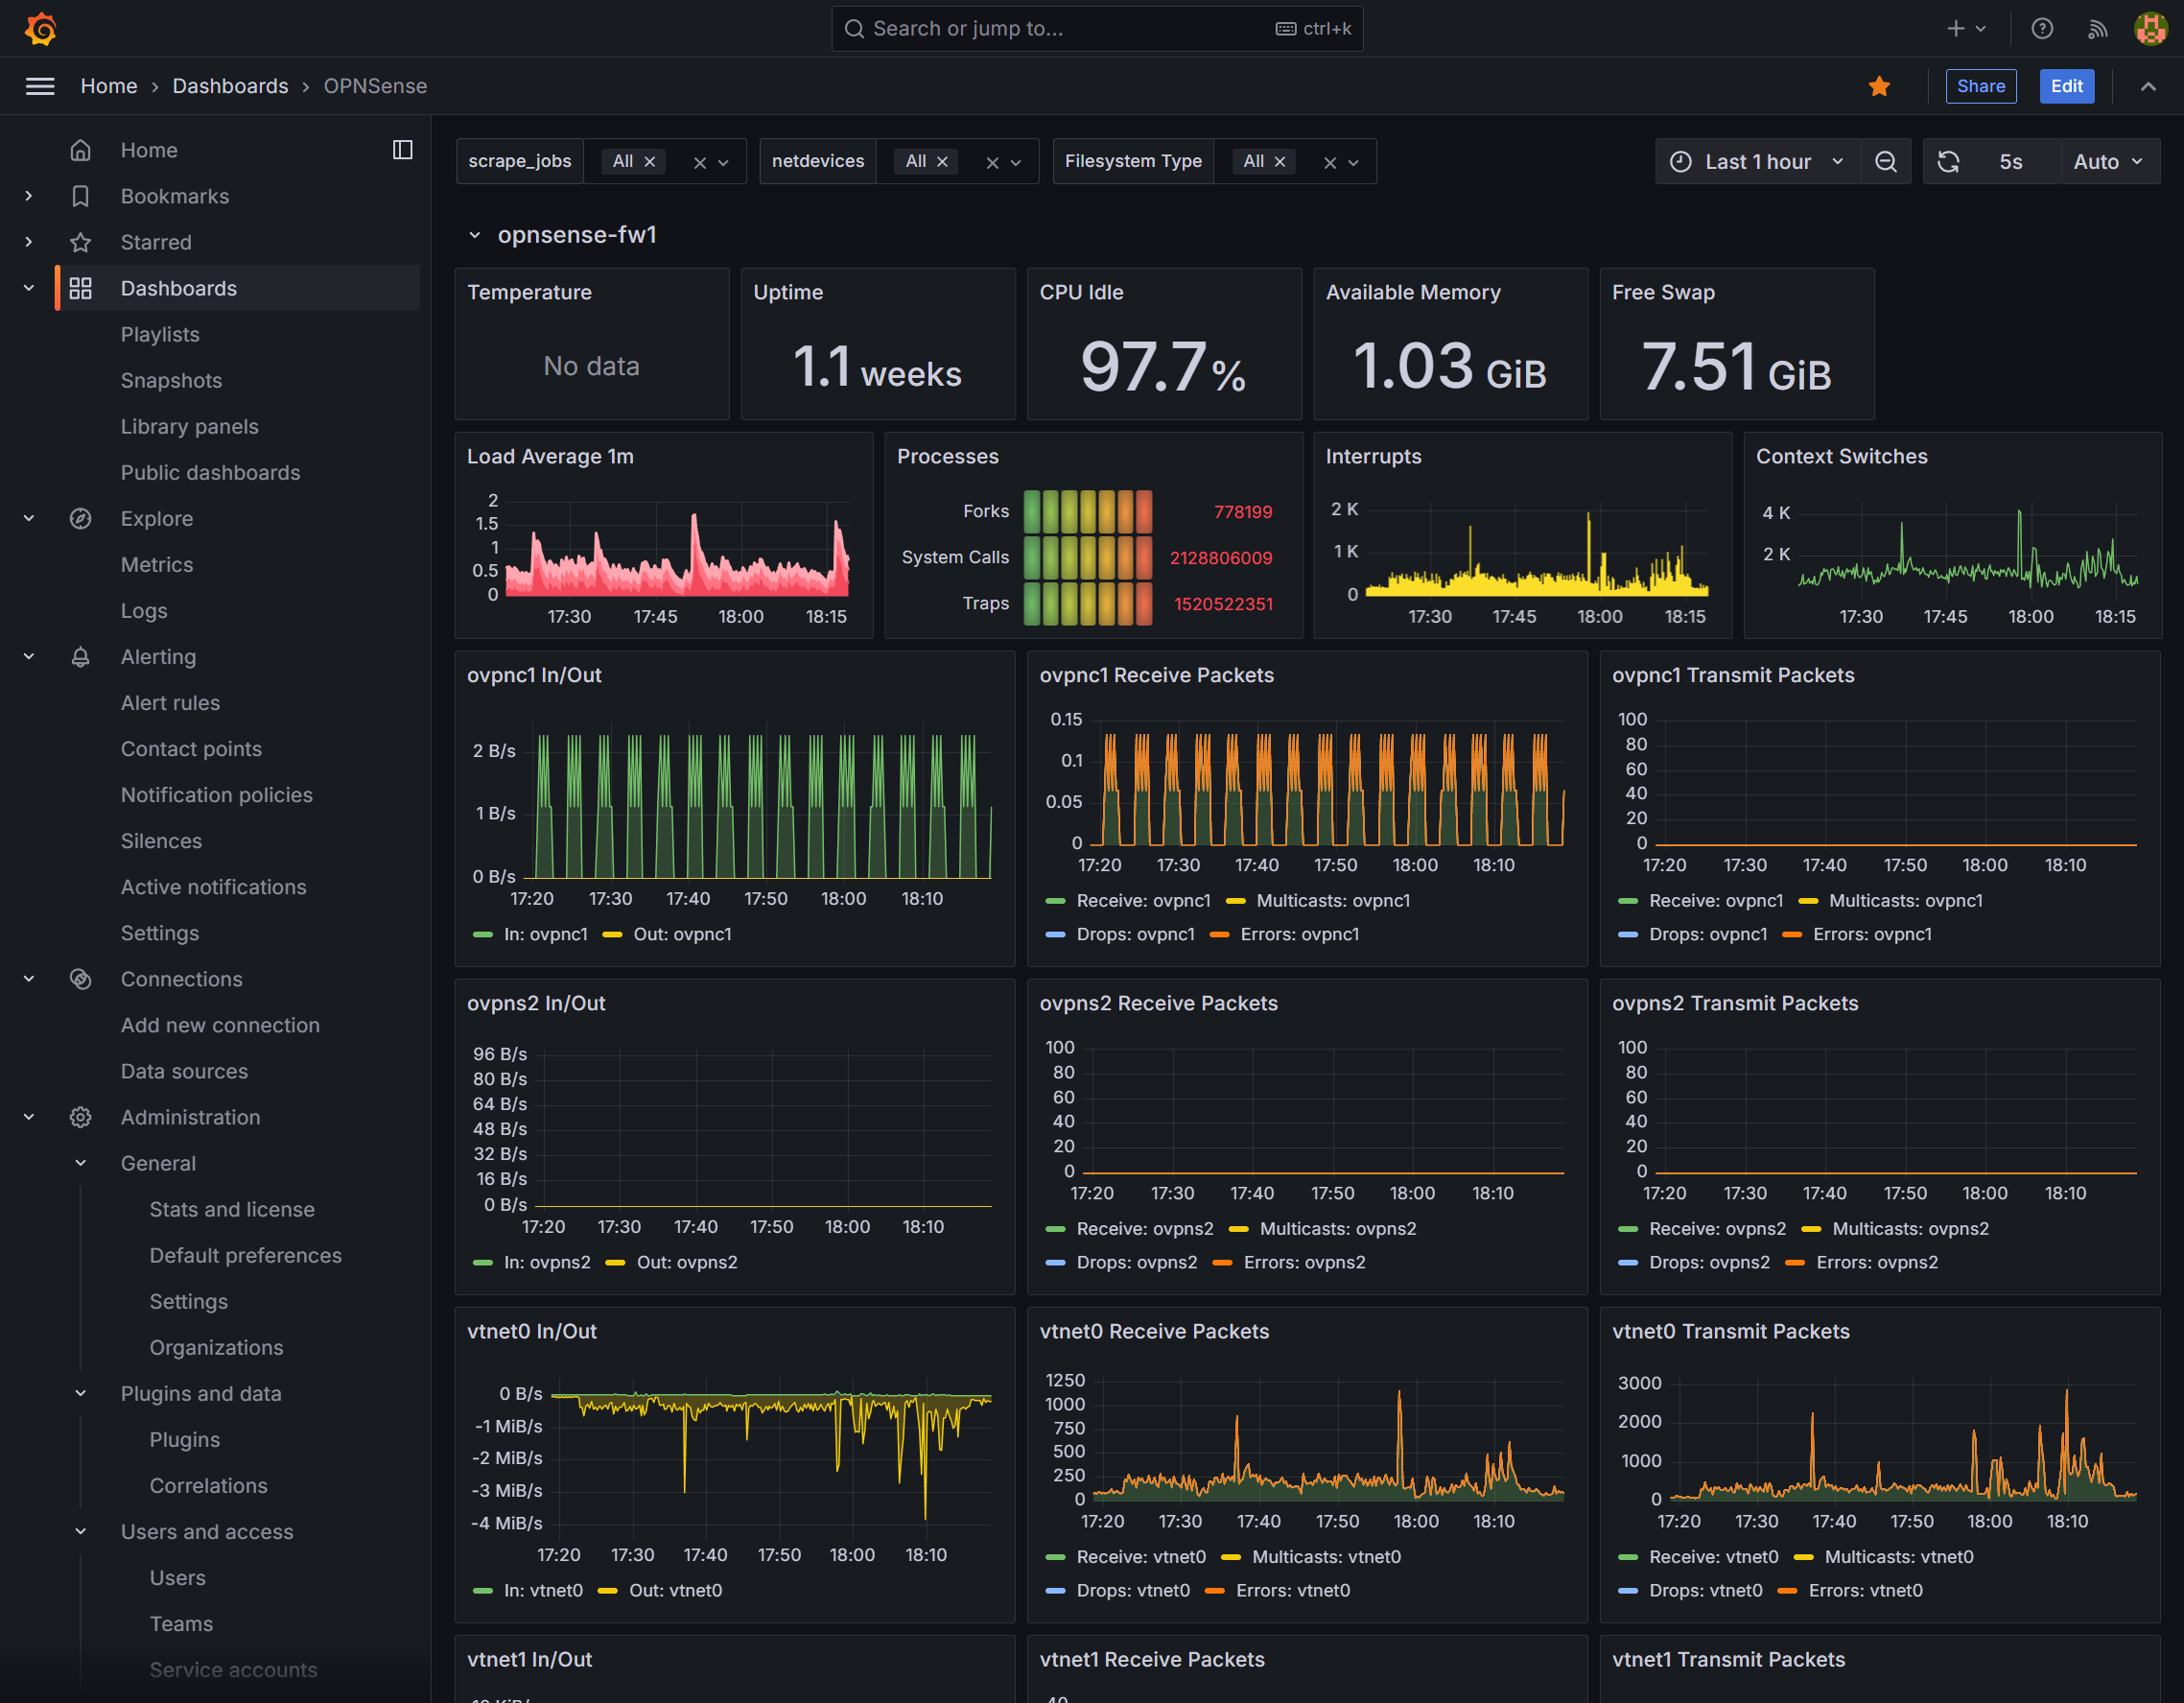Image resolution: width=2184 pixels, height=1703 pixels.
Task: Open the help question mark icon
Action: pos(2042,28)
